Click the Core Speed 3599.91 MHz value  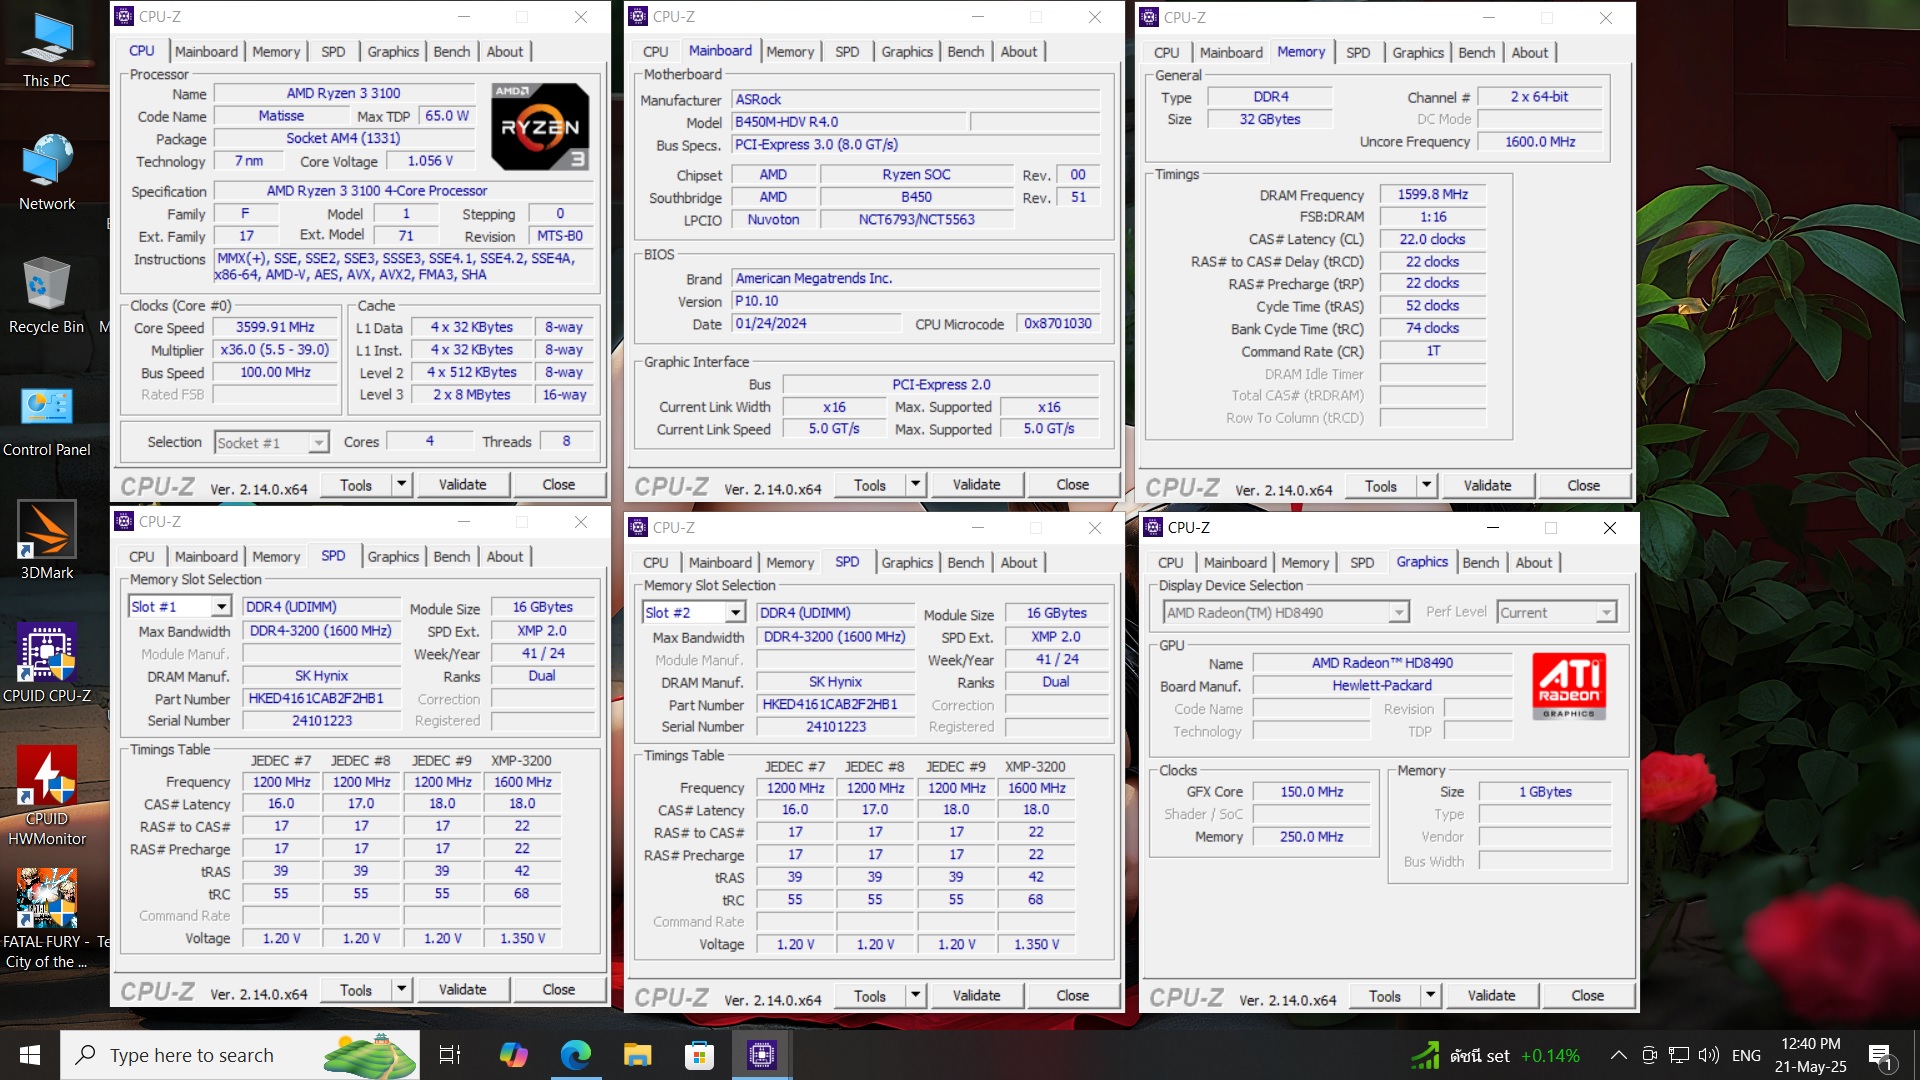(x=275, y=327)
